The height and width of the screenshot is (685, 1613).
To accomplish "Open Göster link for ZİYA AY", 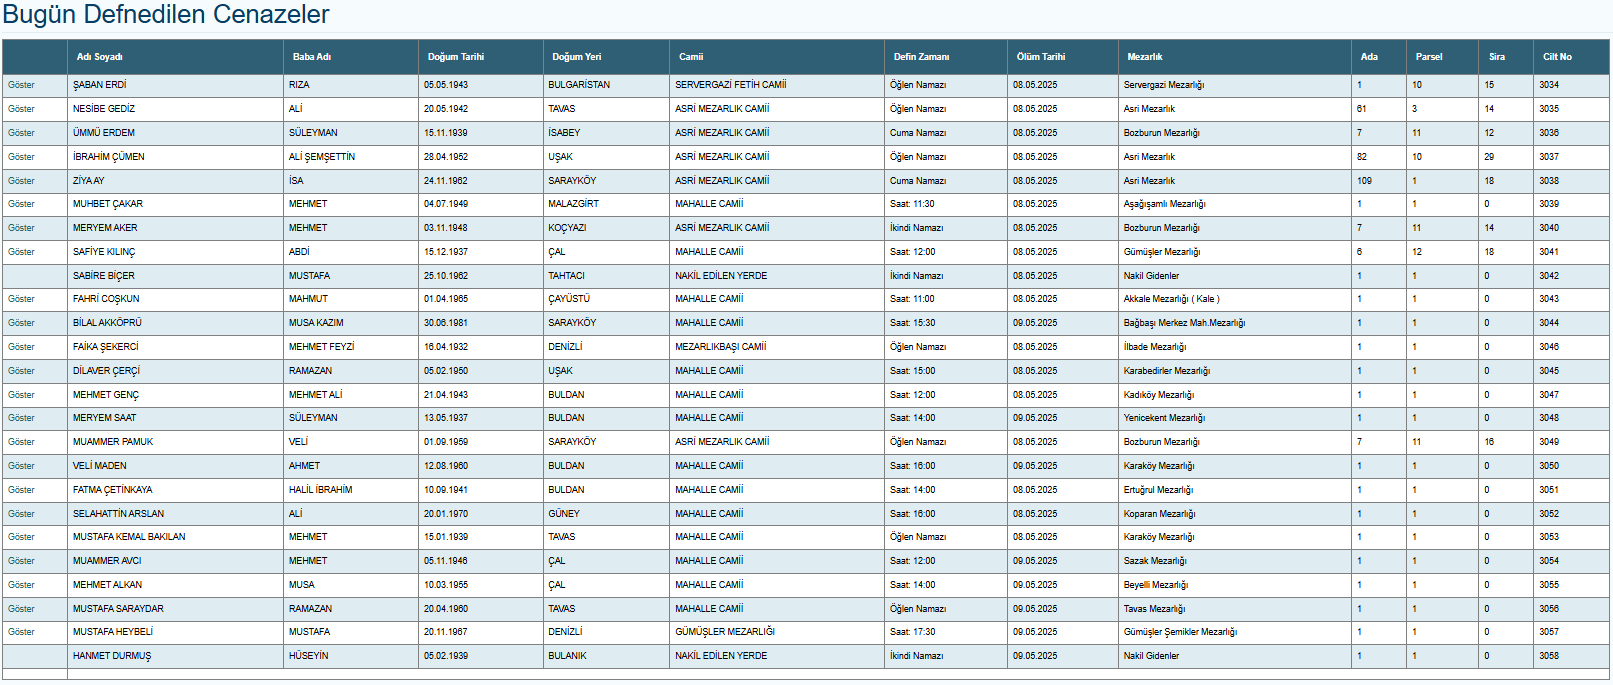I will tap(21, 181).
